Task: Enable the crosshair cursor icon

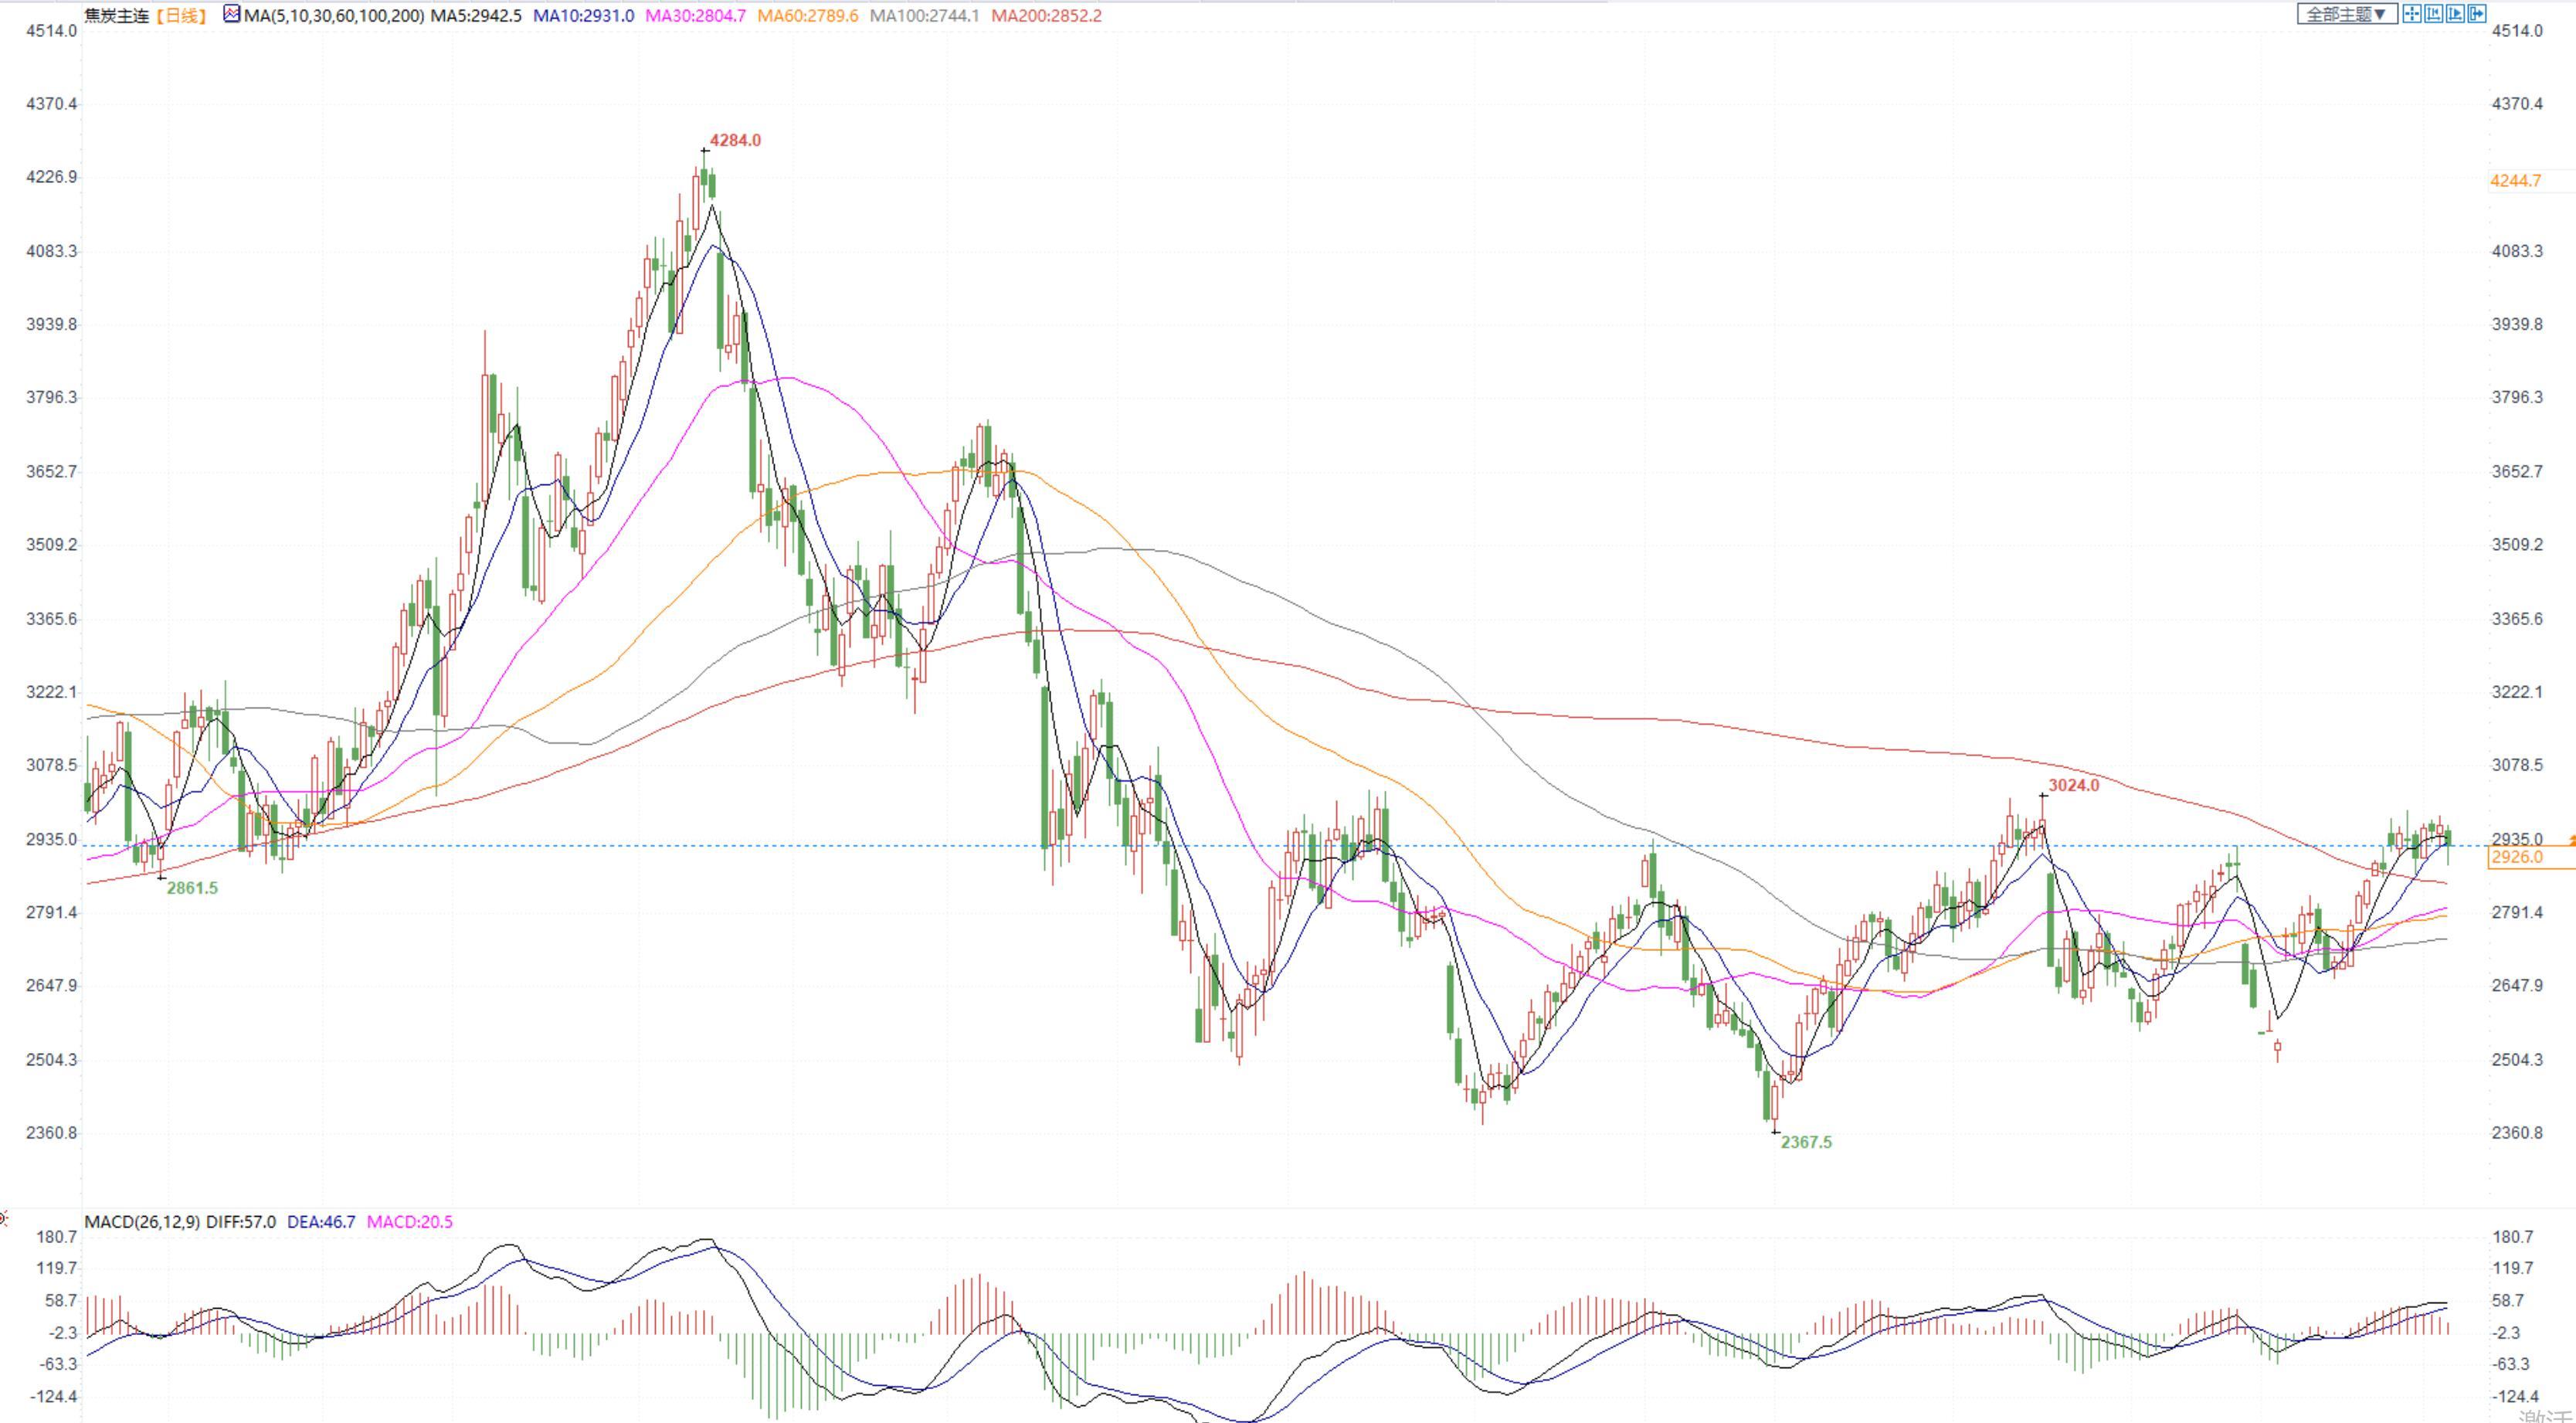Action: point(2412,14)
